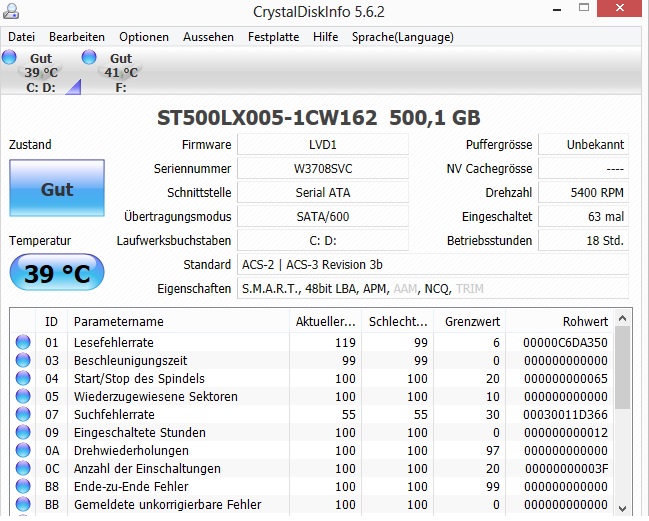Click the Laufwerksbuchstaben field C: D:
This screenshot has width=649, height=521.
pos(323,240)
